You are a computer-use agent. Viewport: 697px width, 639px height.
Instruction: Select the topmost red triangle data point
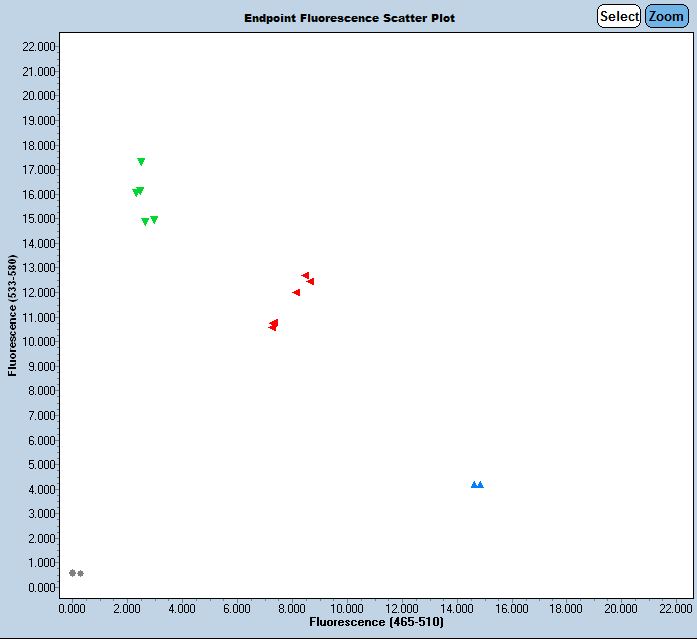(x=306, y=276)
